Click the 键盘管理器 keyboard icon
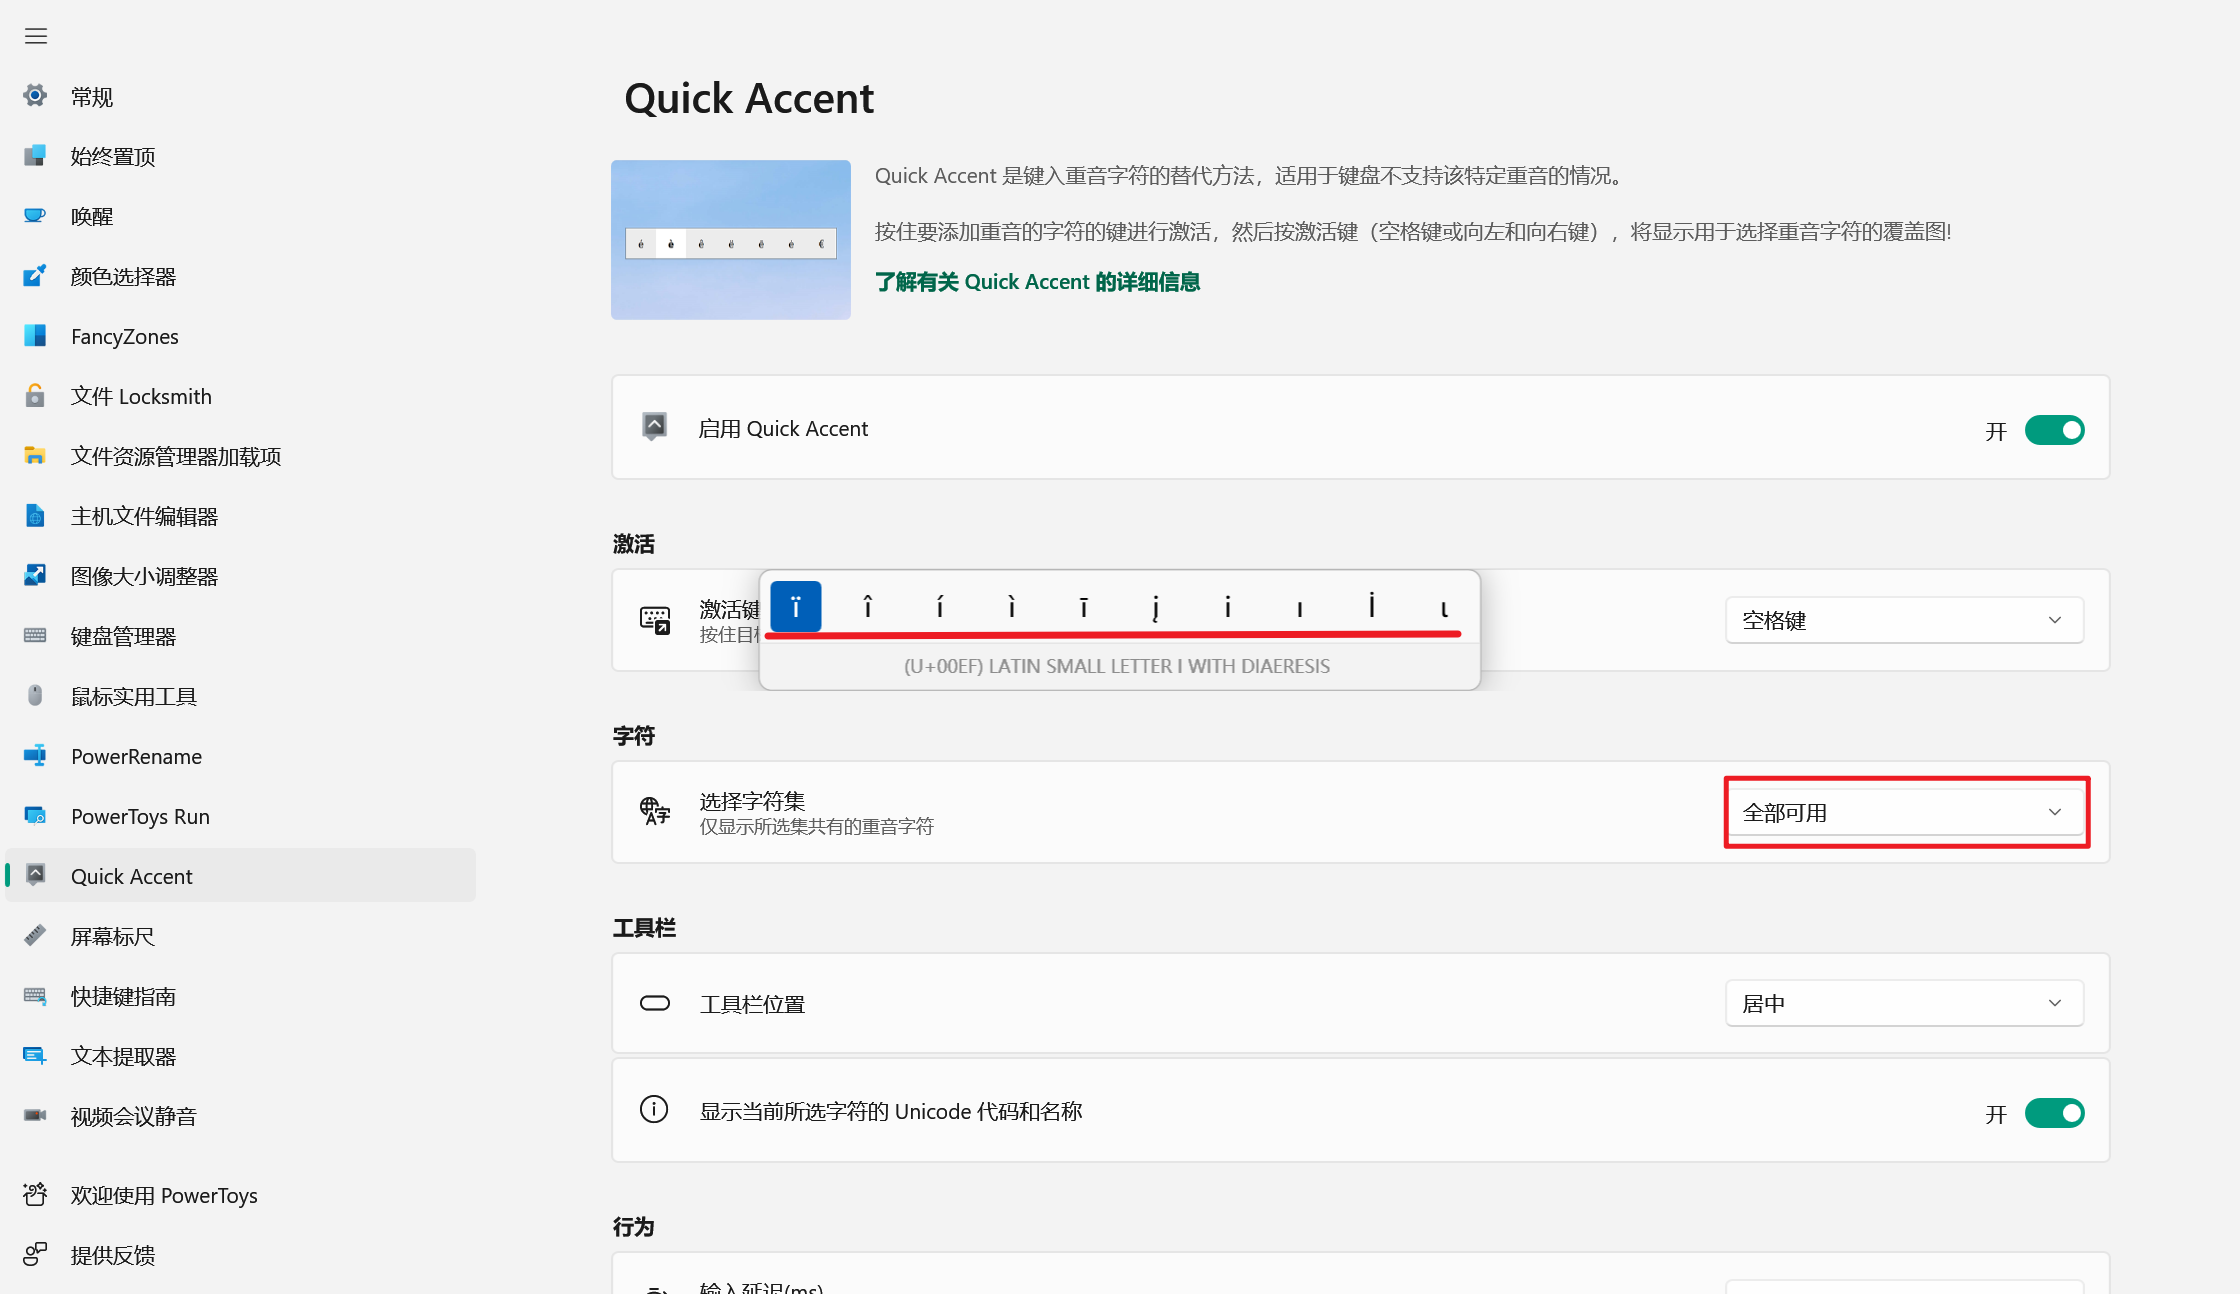 pos(35,636)
